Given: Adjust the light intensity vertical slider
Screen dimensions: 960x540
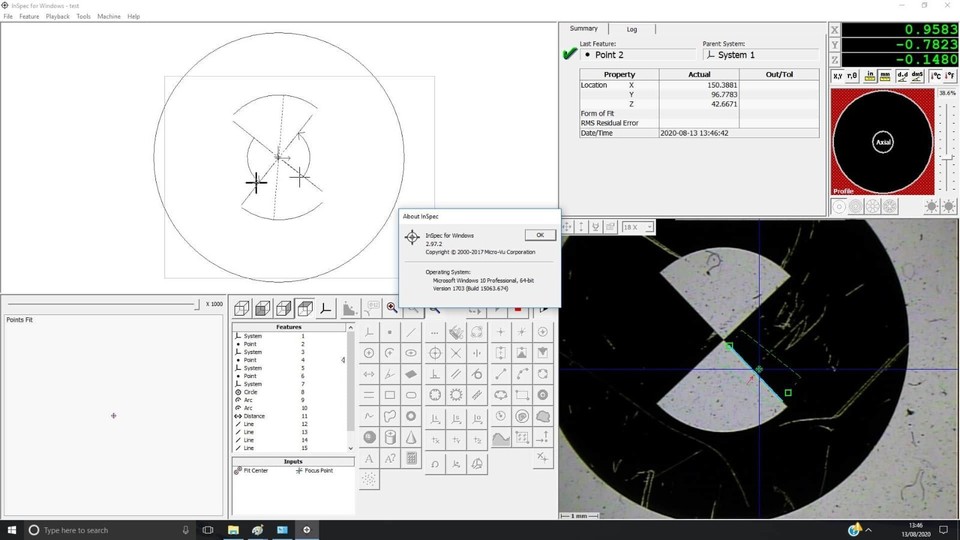Looking at the screenshot, I should coord(947,158).
